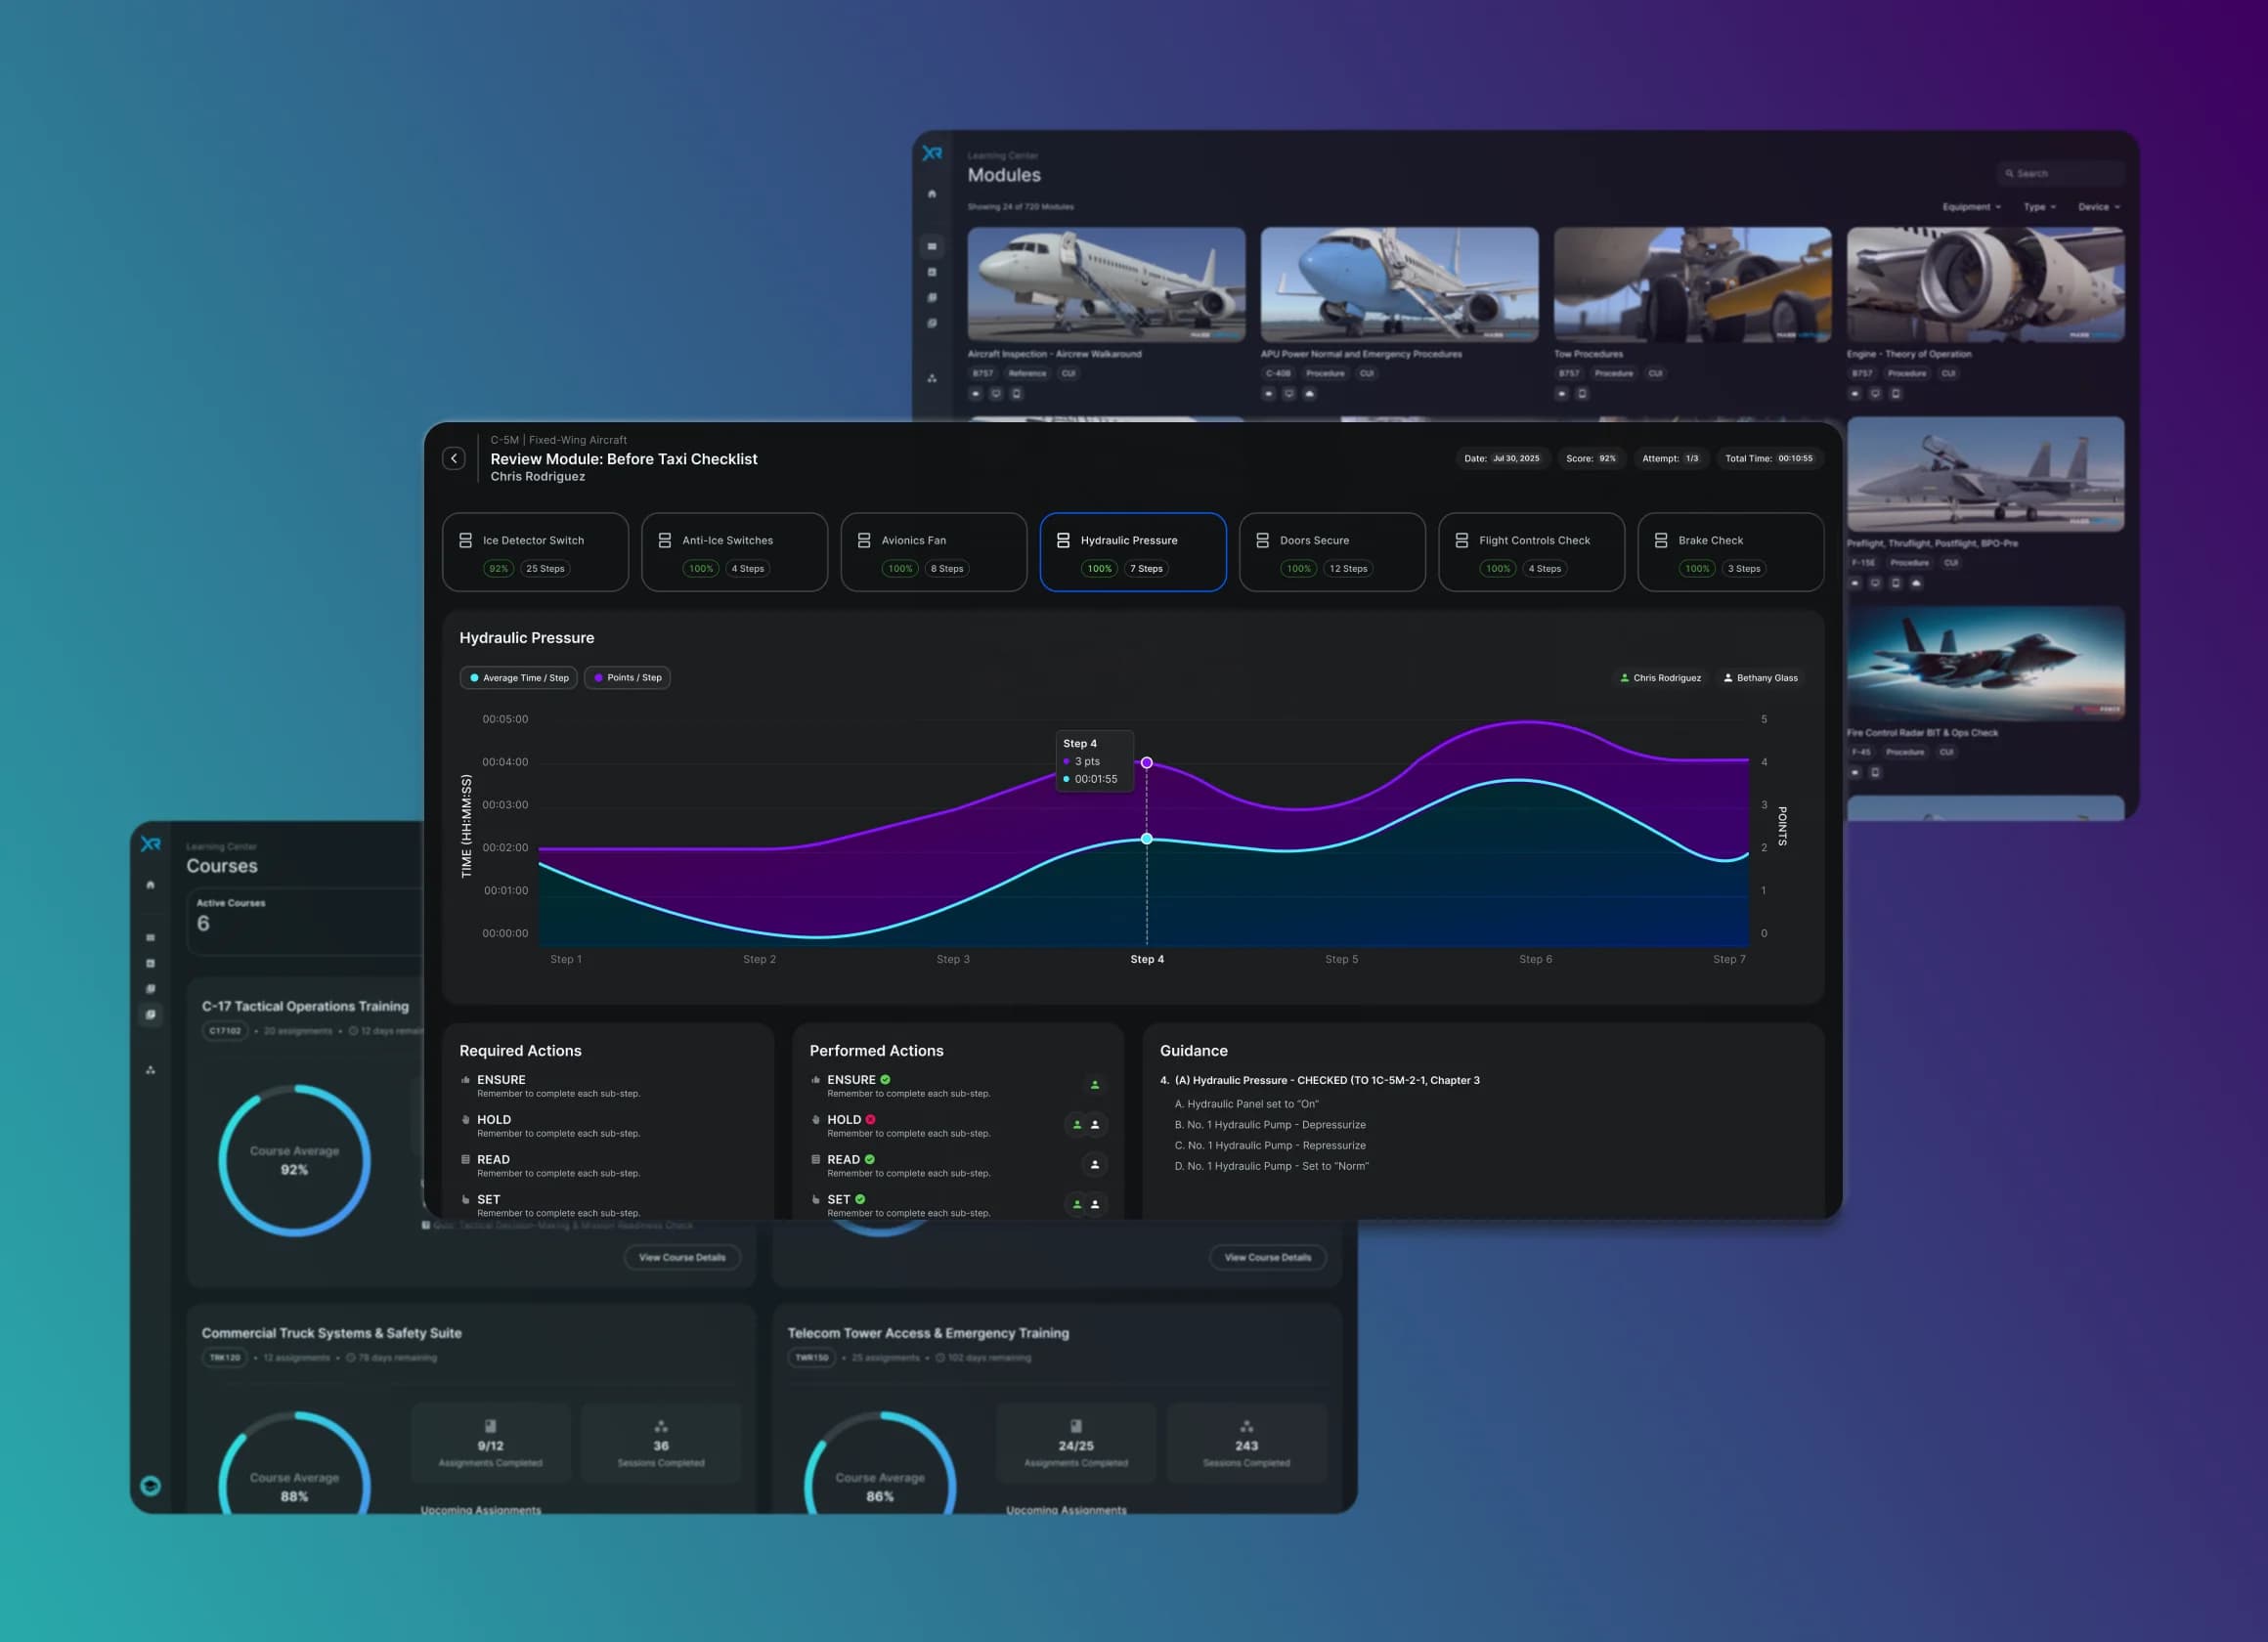Open the Modules grid icon in the sidebar
Screen dimensions: 2268x1642
pos(932,246)
